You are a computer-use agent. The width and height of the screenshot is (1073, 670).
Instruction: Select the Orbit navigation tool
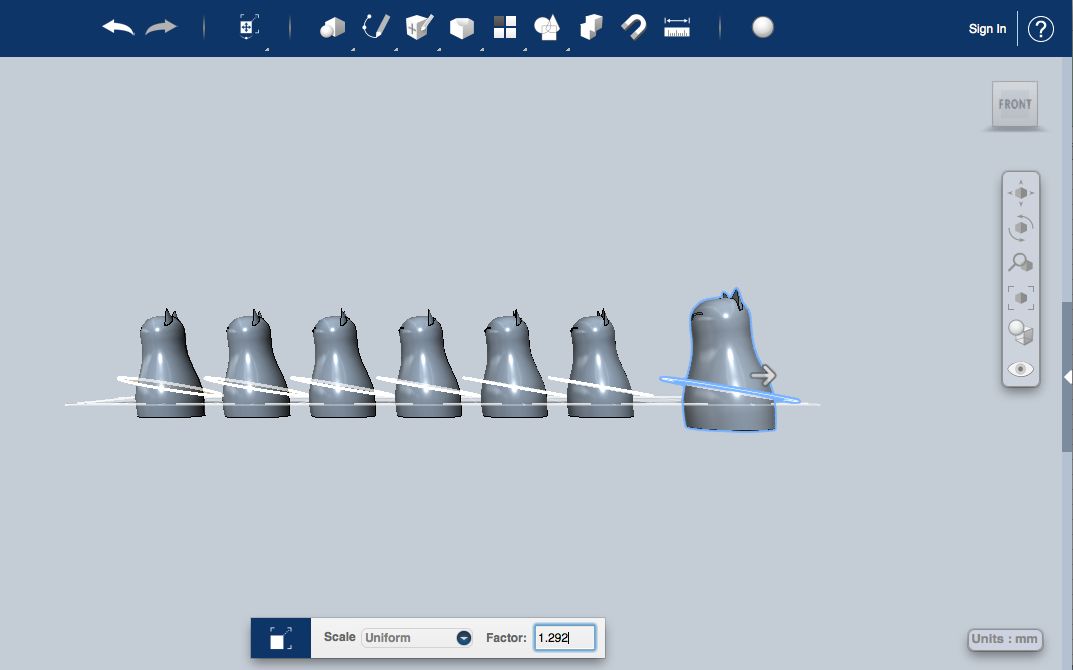click(1021, 228)
